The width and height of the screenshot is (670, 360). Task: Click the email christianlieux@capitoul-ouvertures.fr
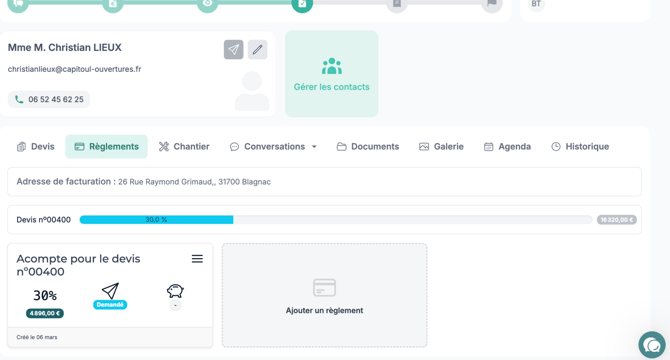pyautogui.click(x=74, y=69)
